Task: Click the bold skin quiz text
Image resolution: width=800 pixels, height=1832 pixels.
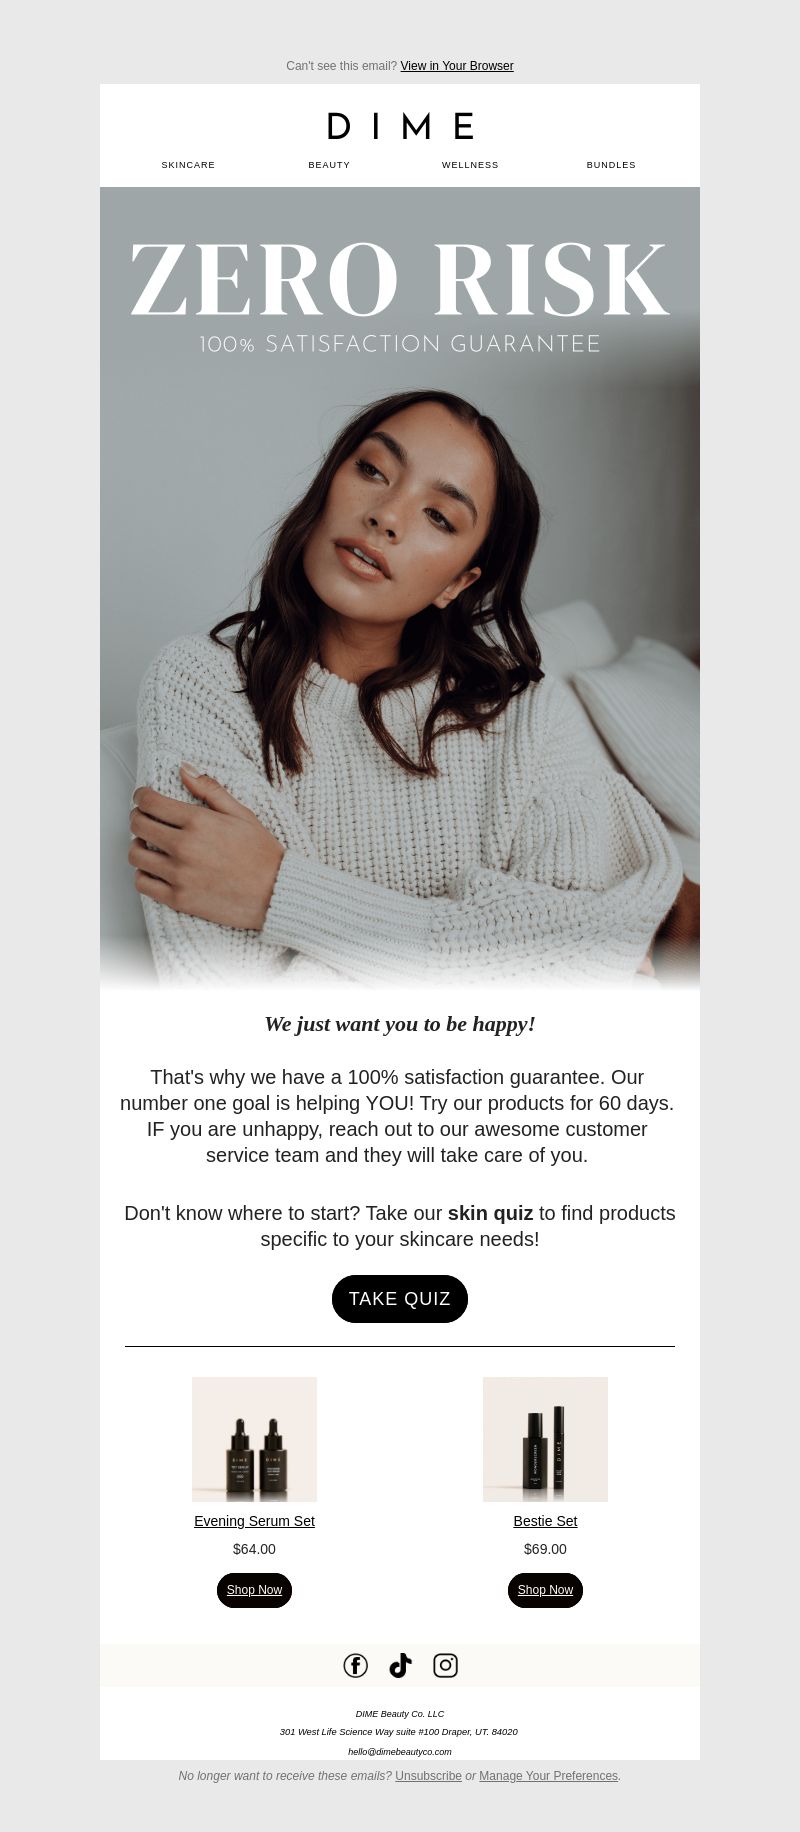Action: pyautogui.click(x=490, y=1213)
